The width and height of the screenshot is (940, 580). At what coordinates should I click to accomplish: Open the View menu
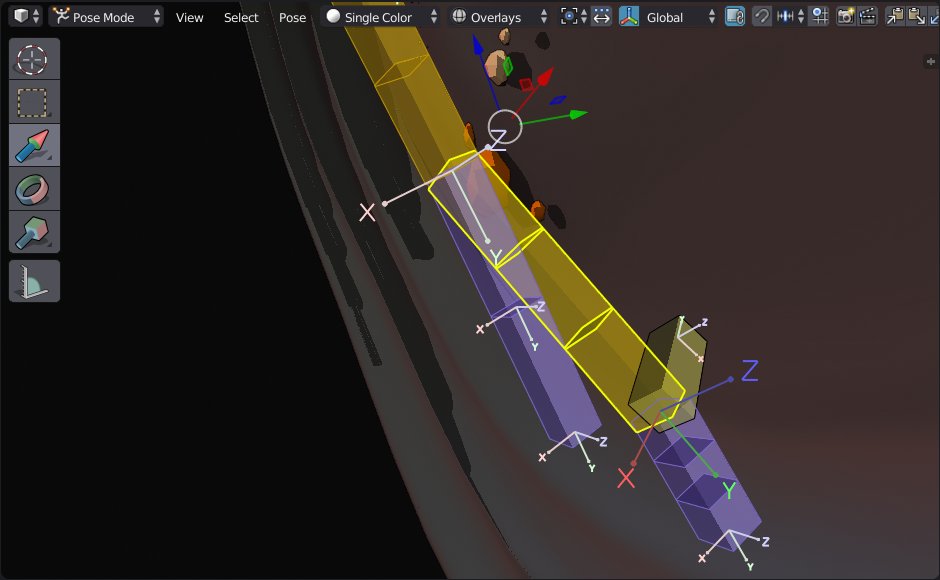click(x=189, y=16)
